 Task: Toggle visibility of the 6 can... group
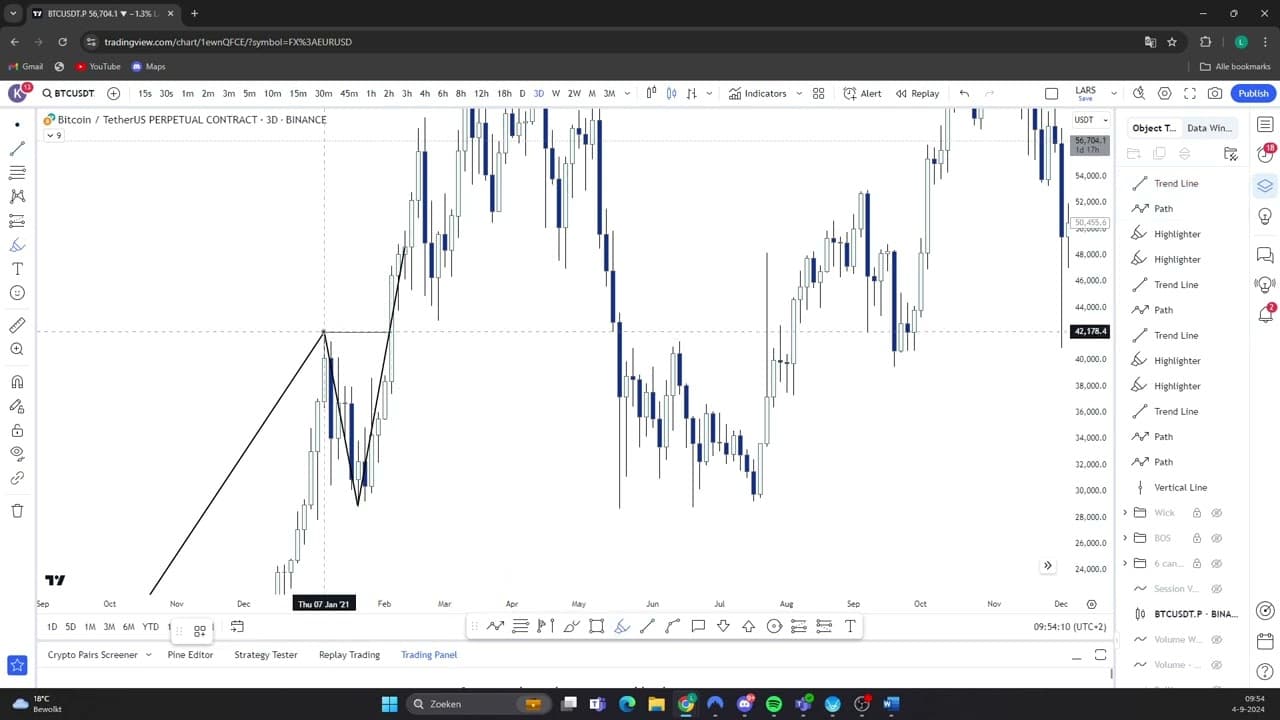click(x=1217, y=563)
